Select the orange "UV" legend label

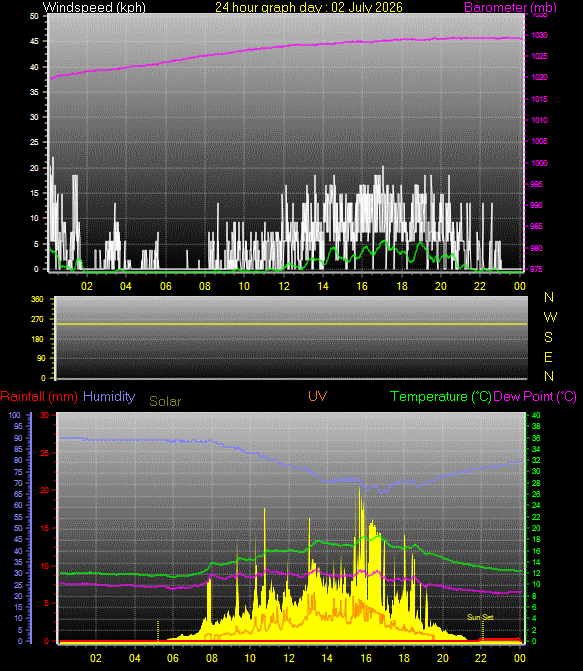(x=318, y=396)
